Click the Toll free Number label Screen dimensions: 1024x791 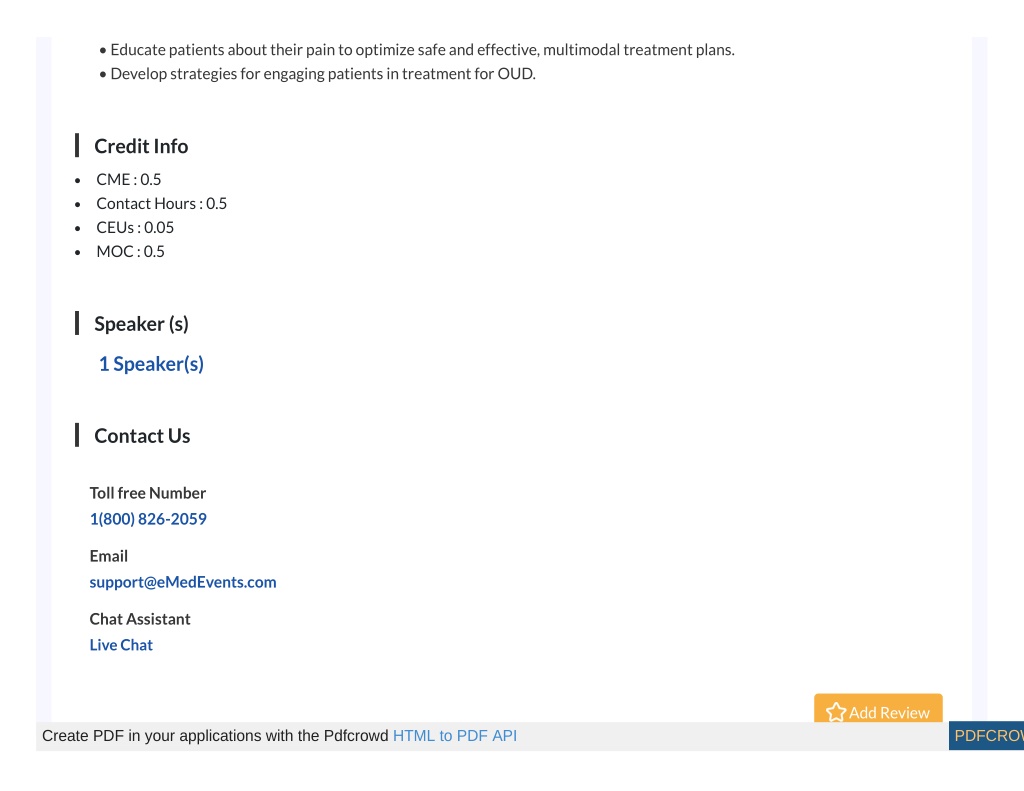coord(148,492)
